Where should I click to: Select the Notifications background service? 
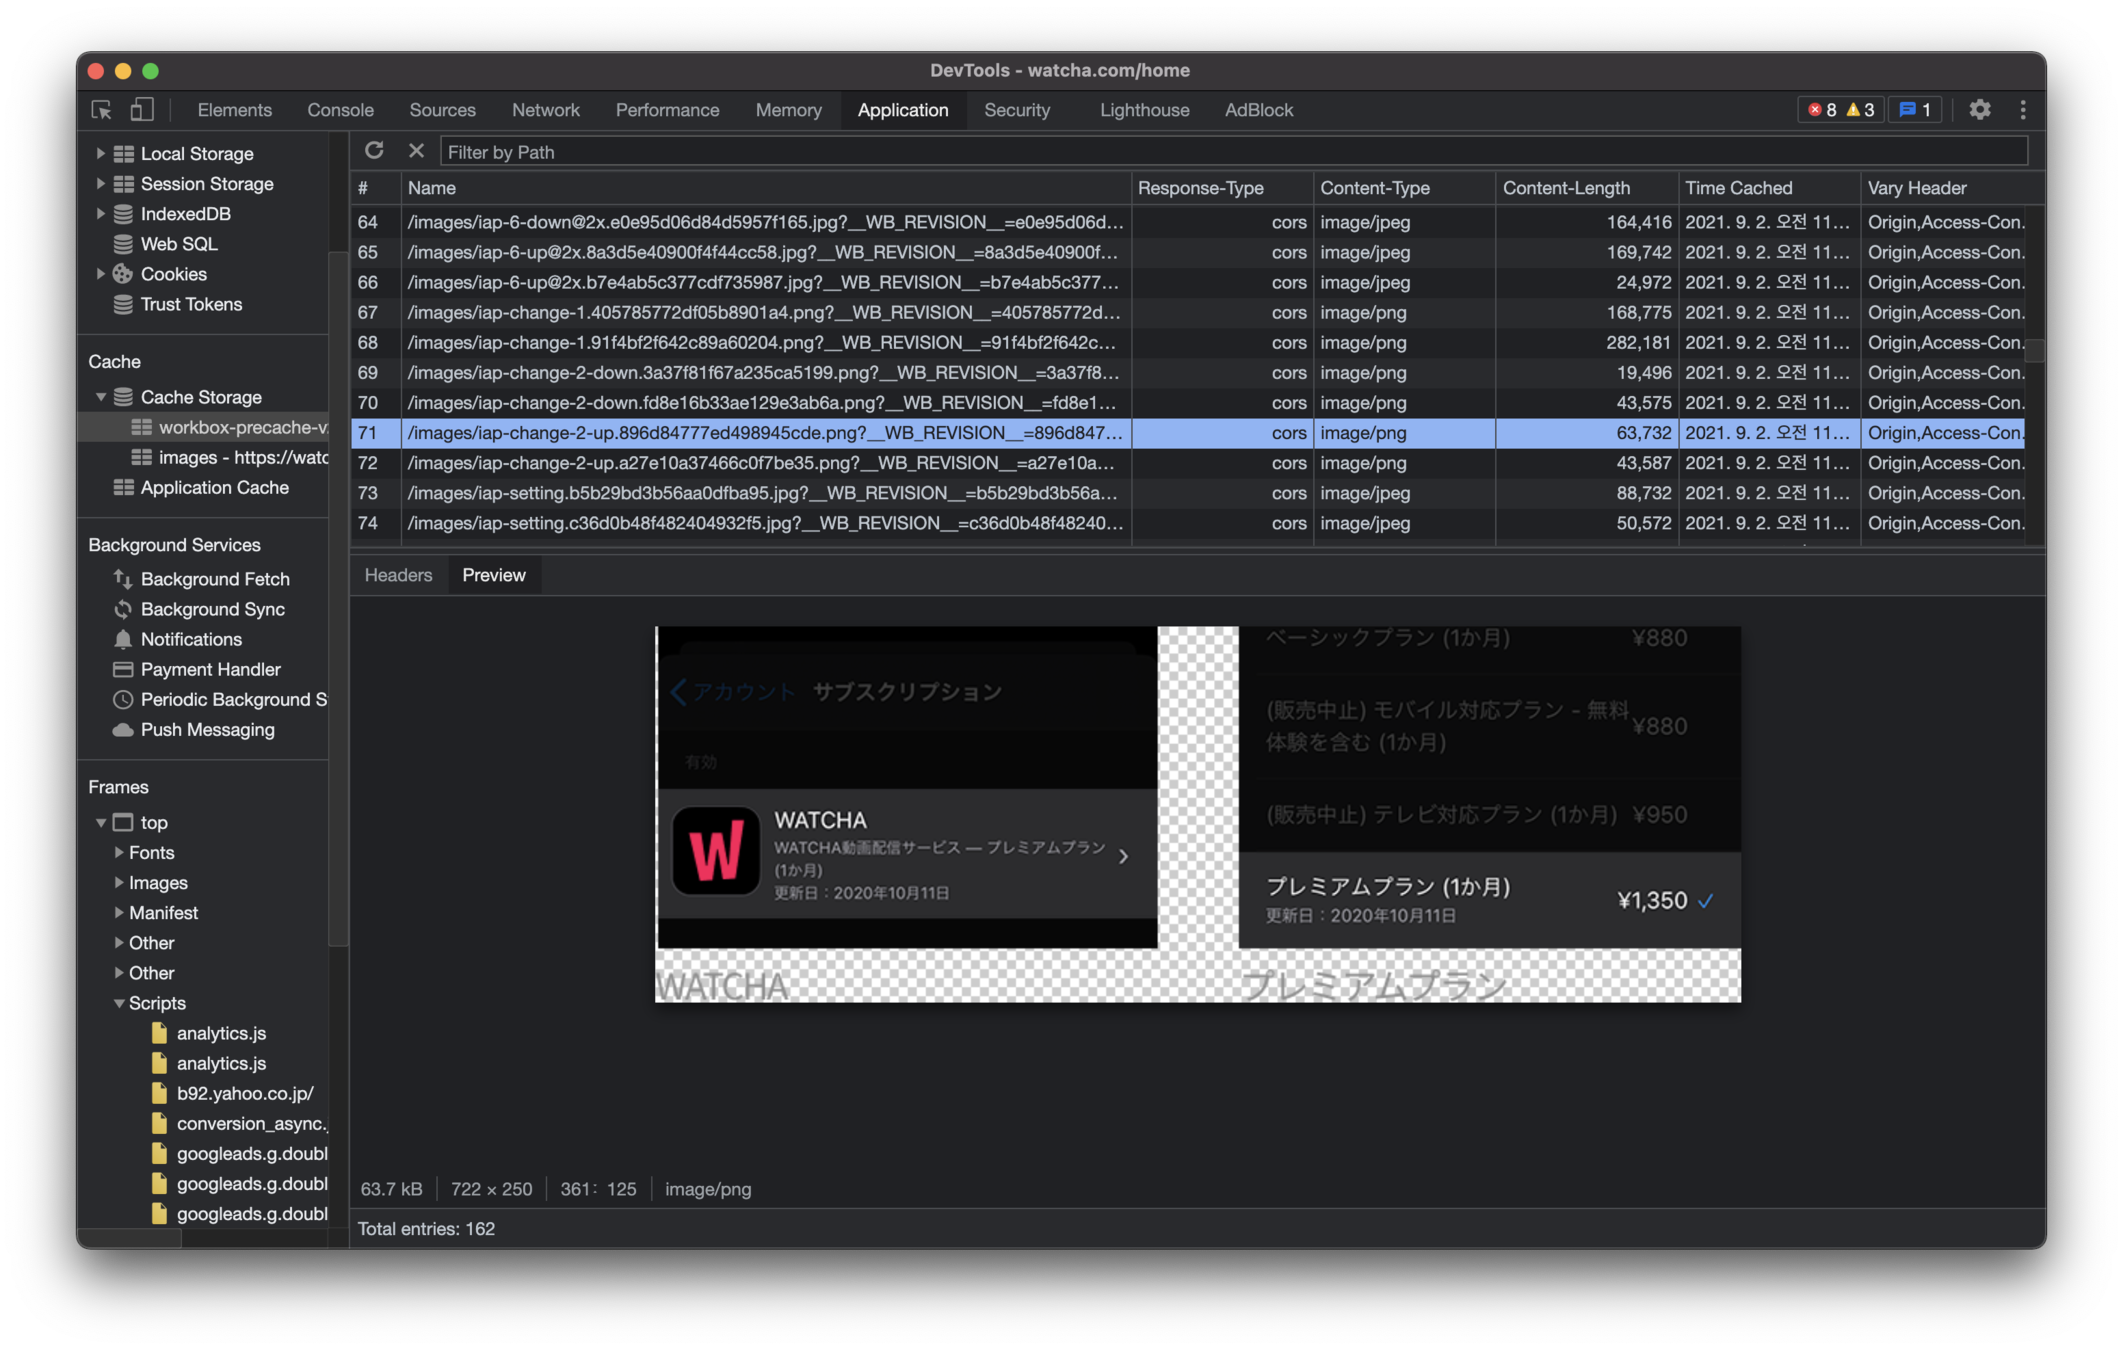pyautogui.click(x=191, y=639)
